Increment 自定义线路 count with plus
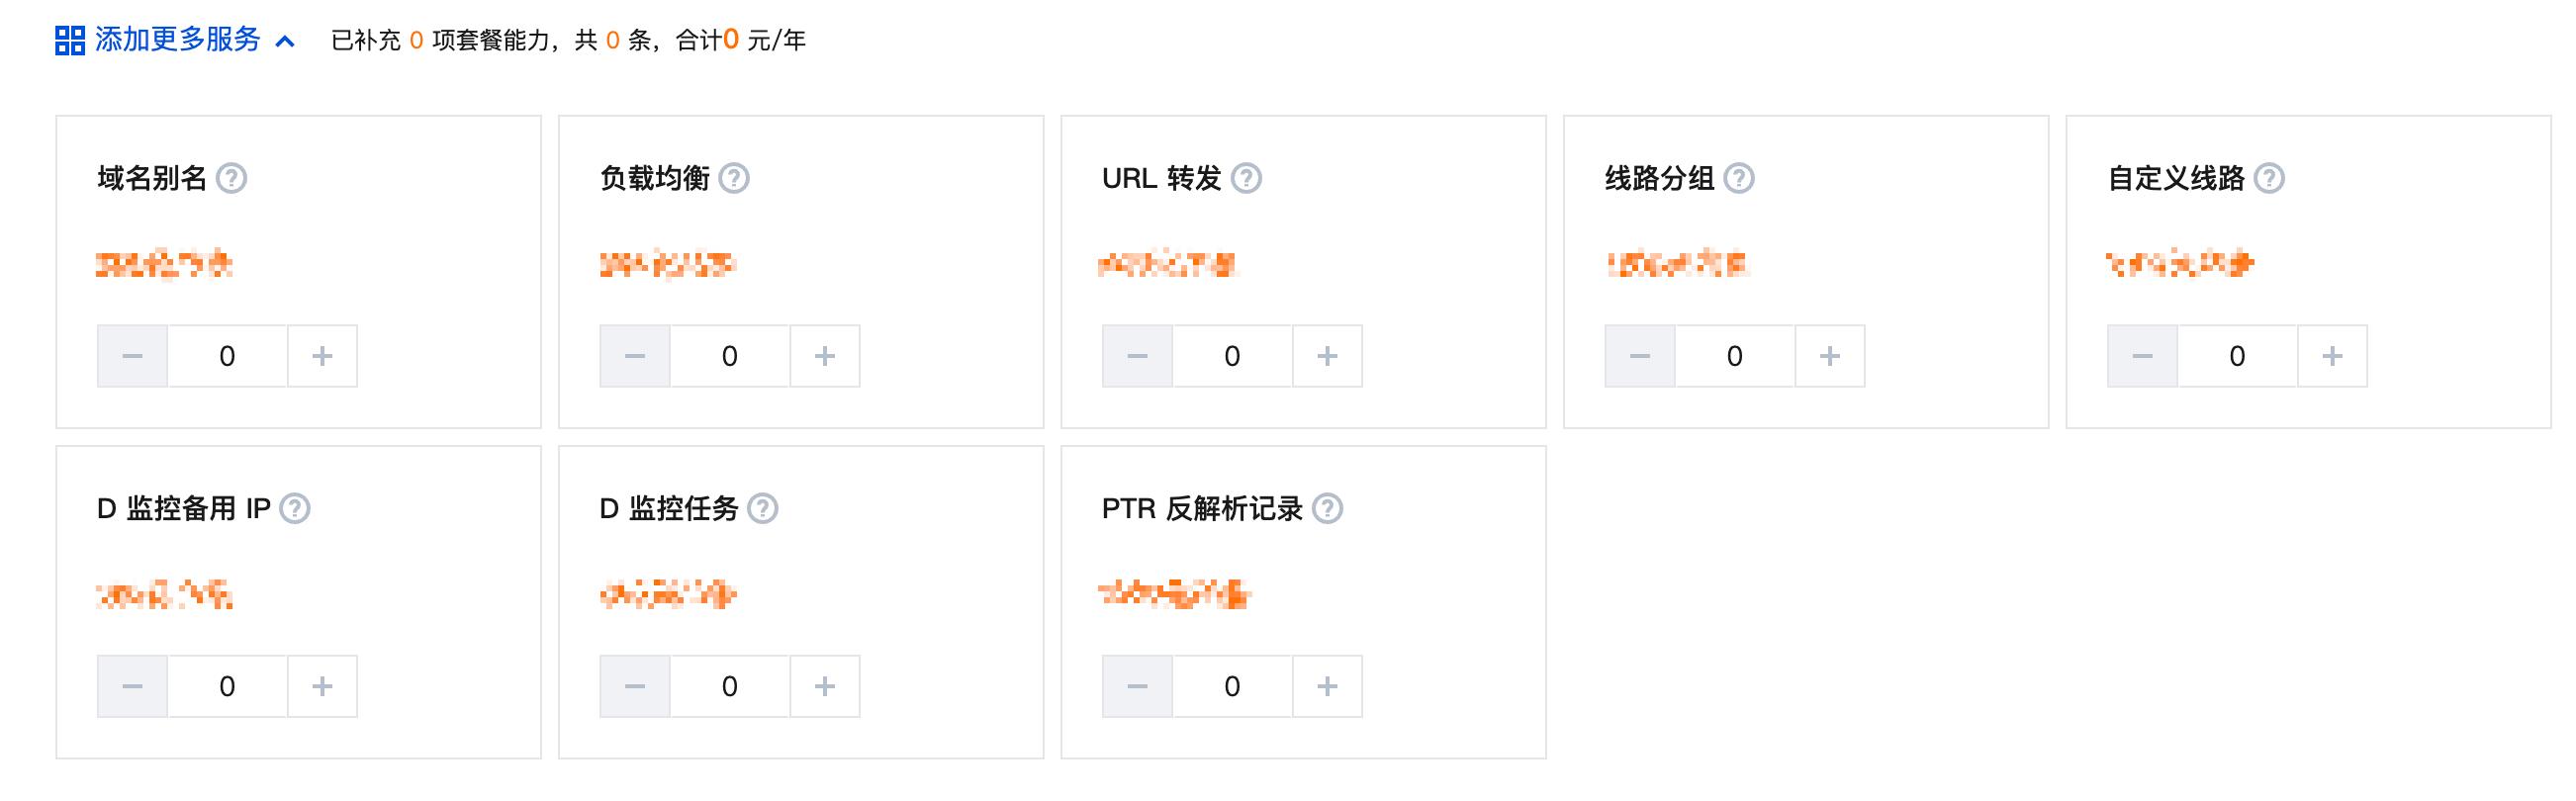Screen dimensions: 2576x801 click(x=2332, y=356)
